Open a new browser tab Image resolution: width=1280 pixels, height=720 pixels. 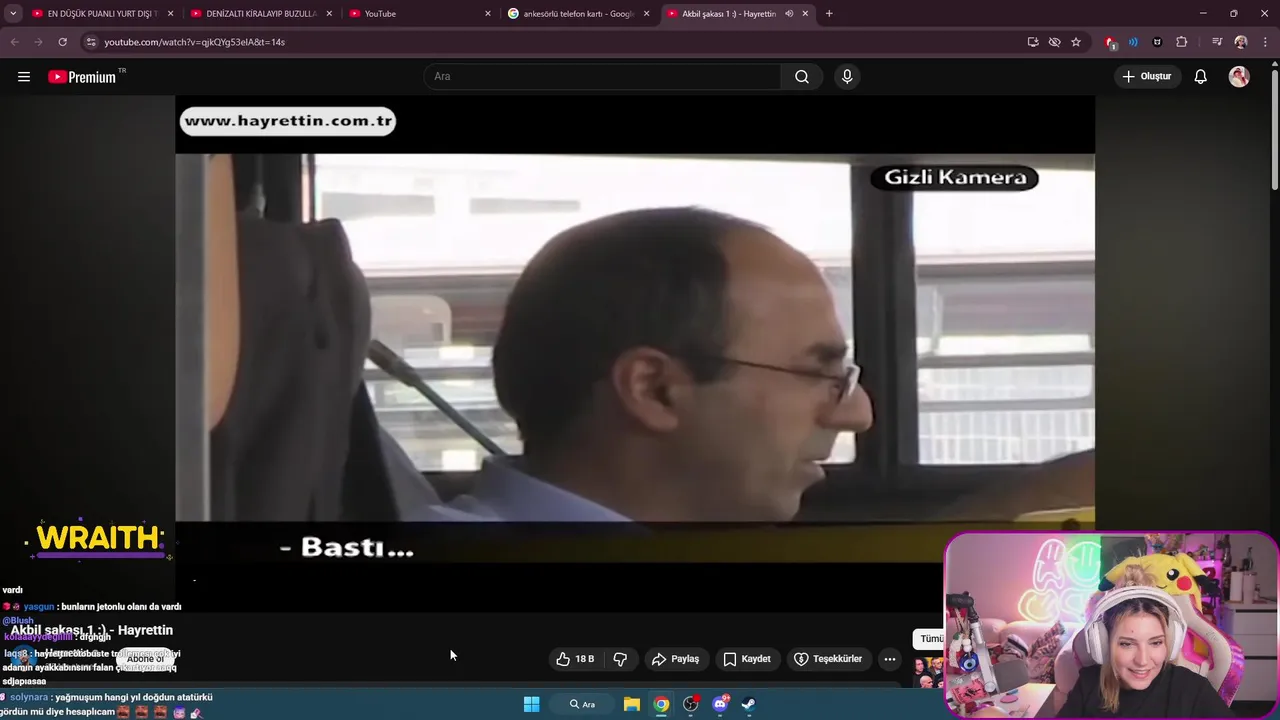(x=829, y=14)
